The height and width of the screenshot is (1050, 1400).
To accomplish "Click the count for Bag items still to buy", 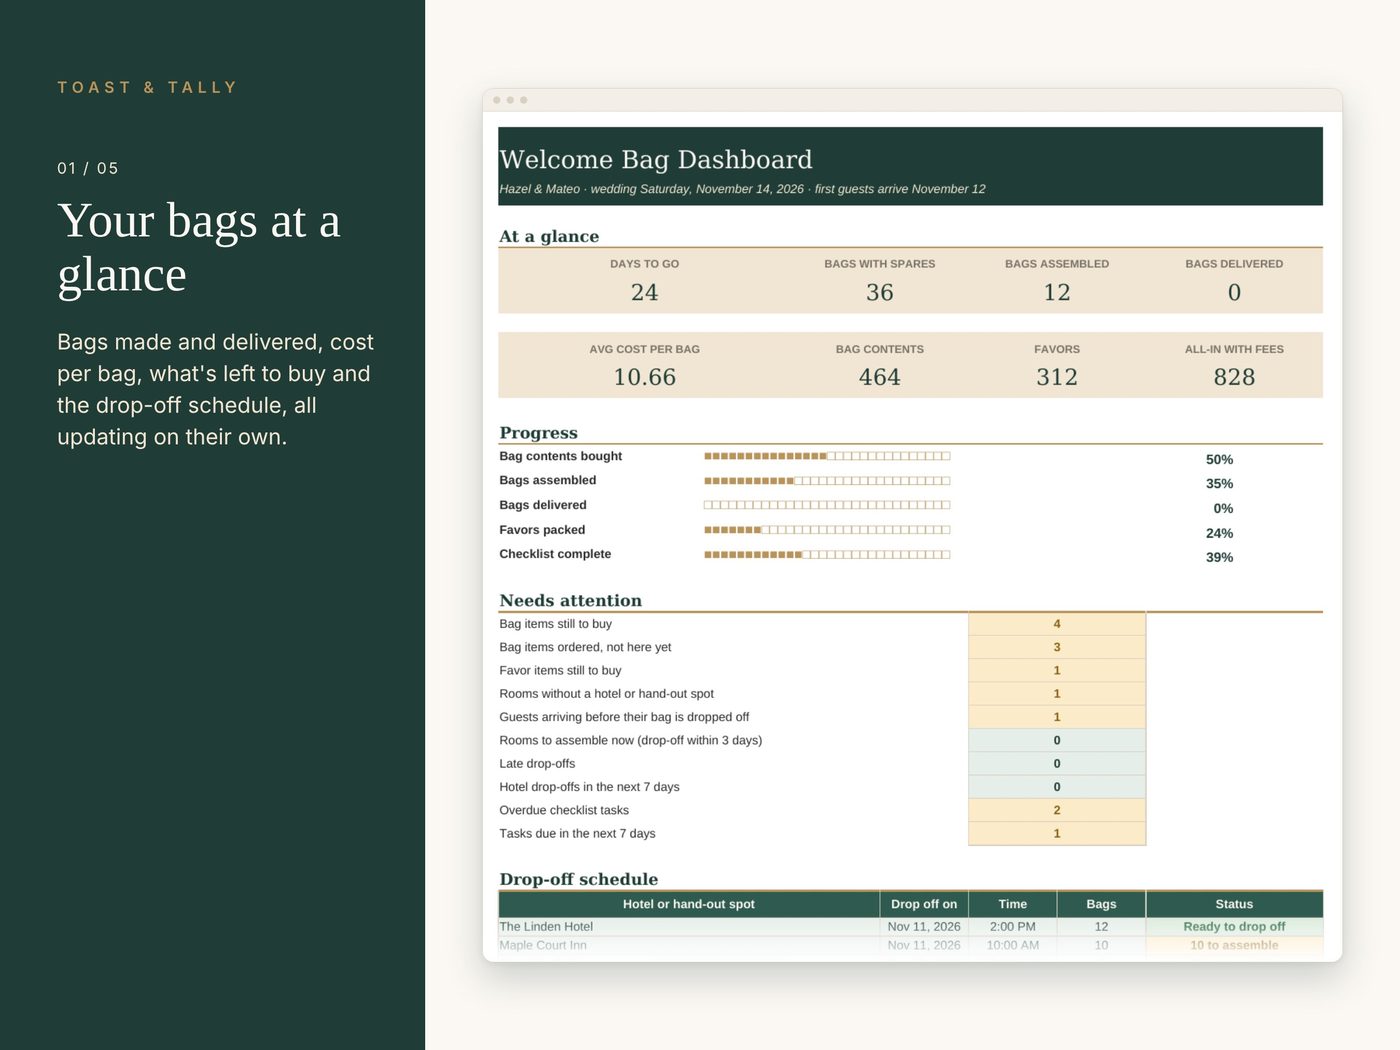I will [1057, 624].
